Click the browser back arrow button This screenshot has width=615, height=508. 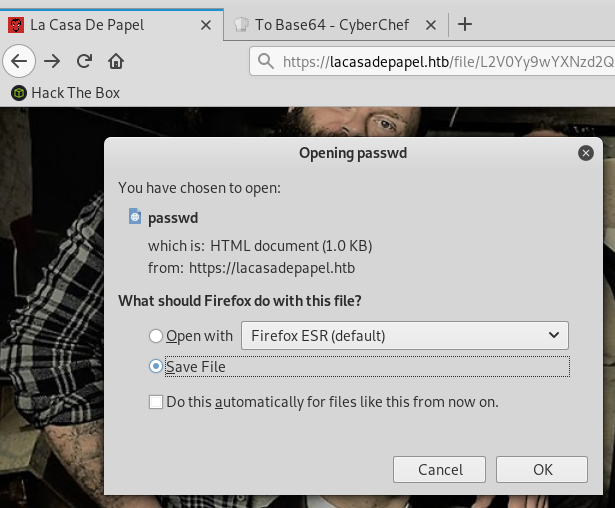click(19, 62)
